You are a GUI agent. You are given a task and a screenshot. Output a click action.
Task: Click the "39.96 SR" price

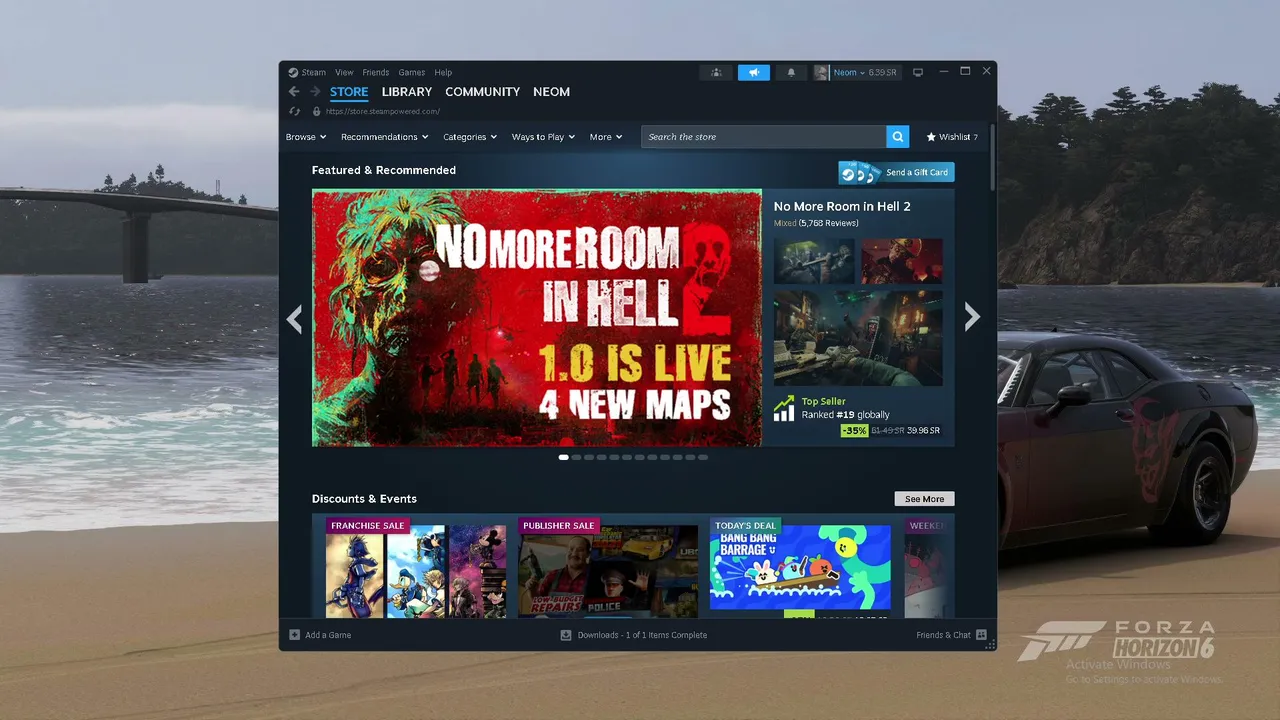click(x=923, y=431)
